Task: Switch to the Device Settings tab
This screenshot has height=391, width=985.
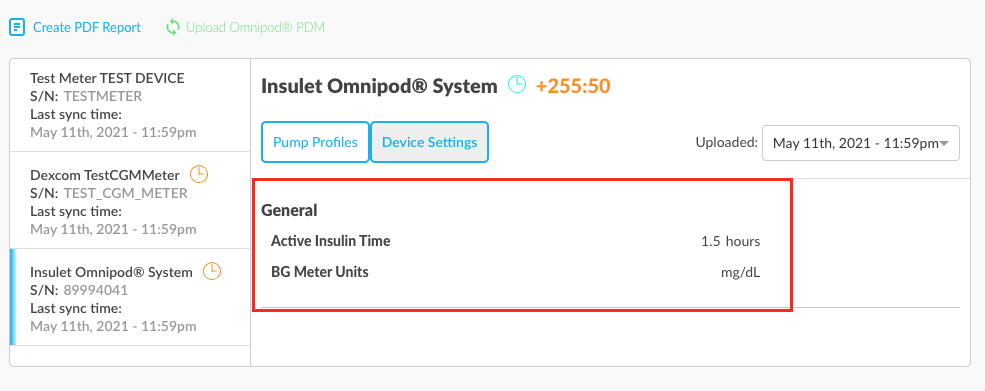Action: (x=430, y=142)
